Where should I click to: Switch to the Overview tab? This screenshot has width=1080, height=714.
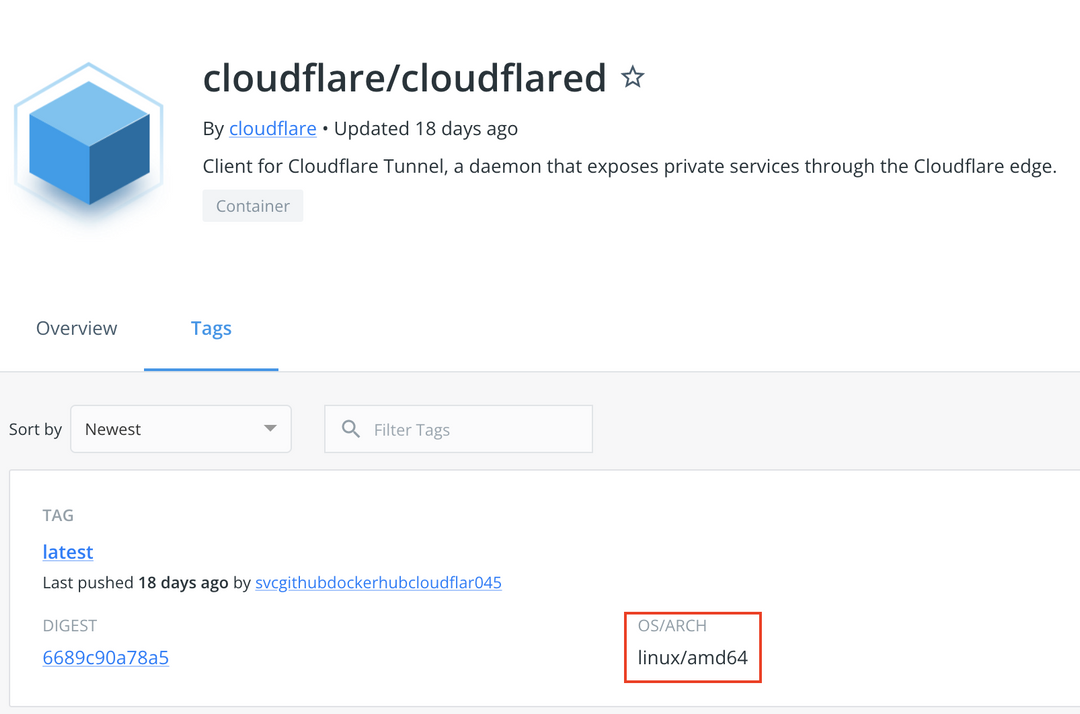click(x=76, y=328)
